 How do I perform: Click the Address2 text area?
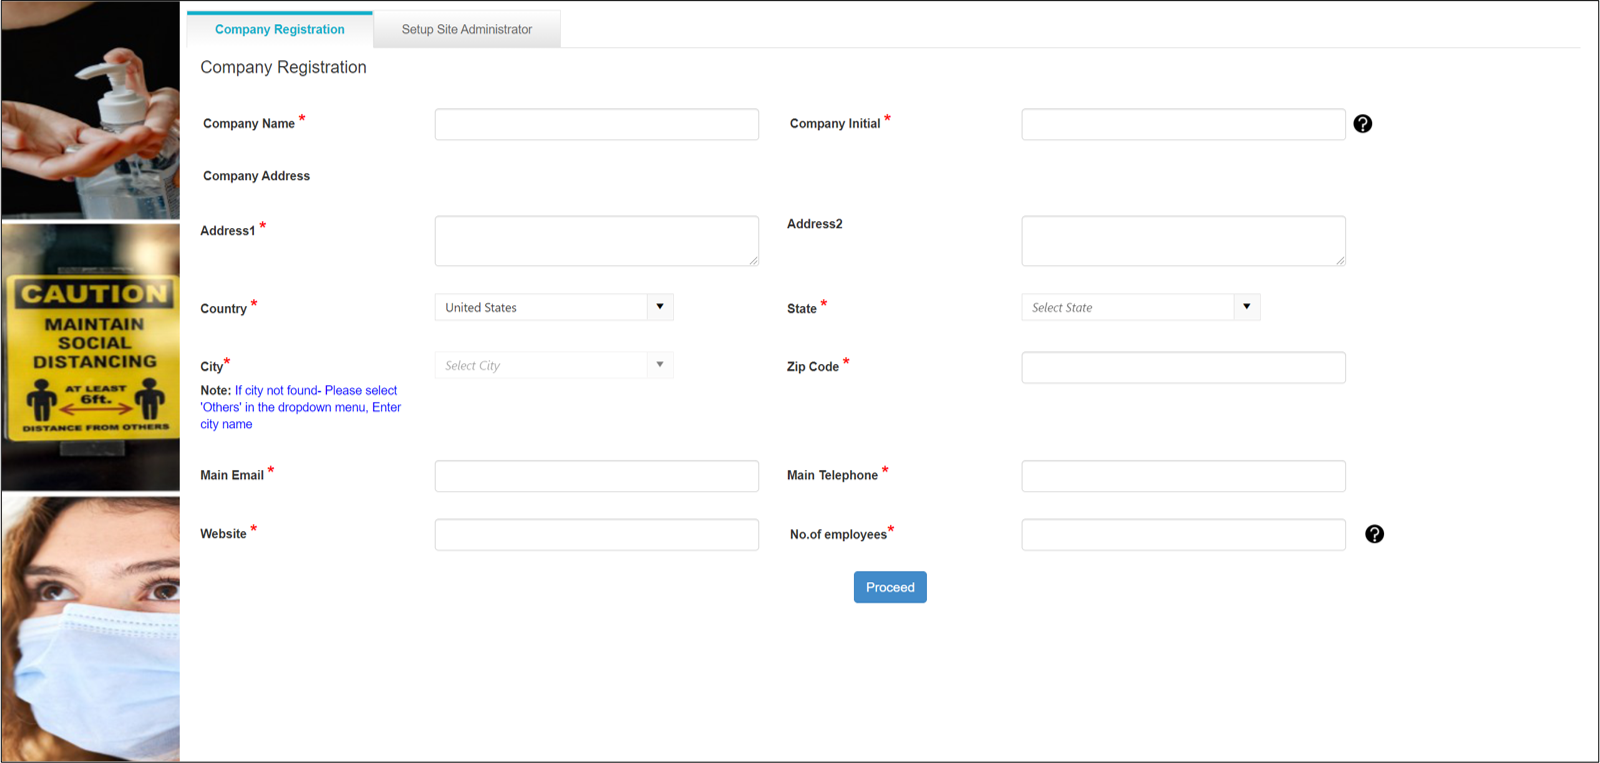1183,241
